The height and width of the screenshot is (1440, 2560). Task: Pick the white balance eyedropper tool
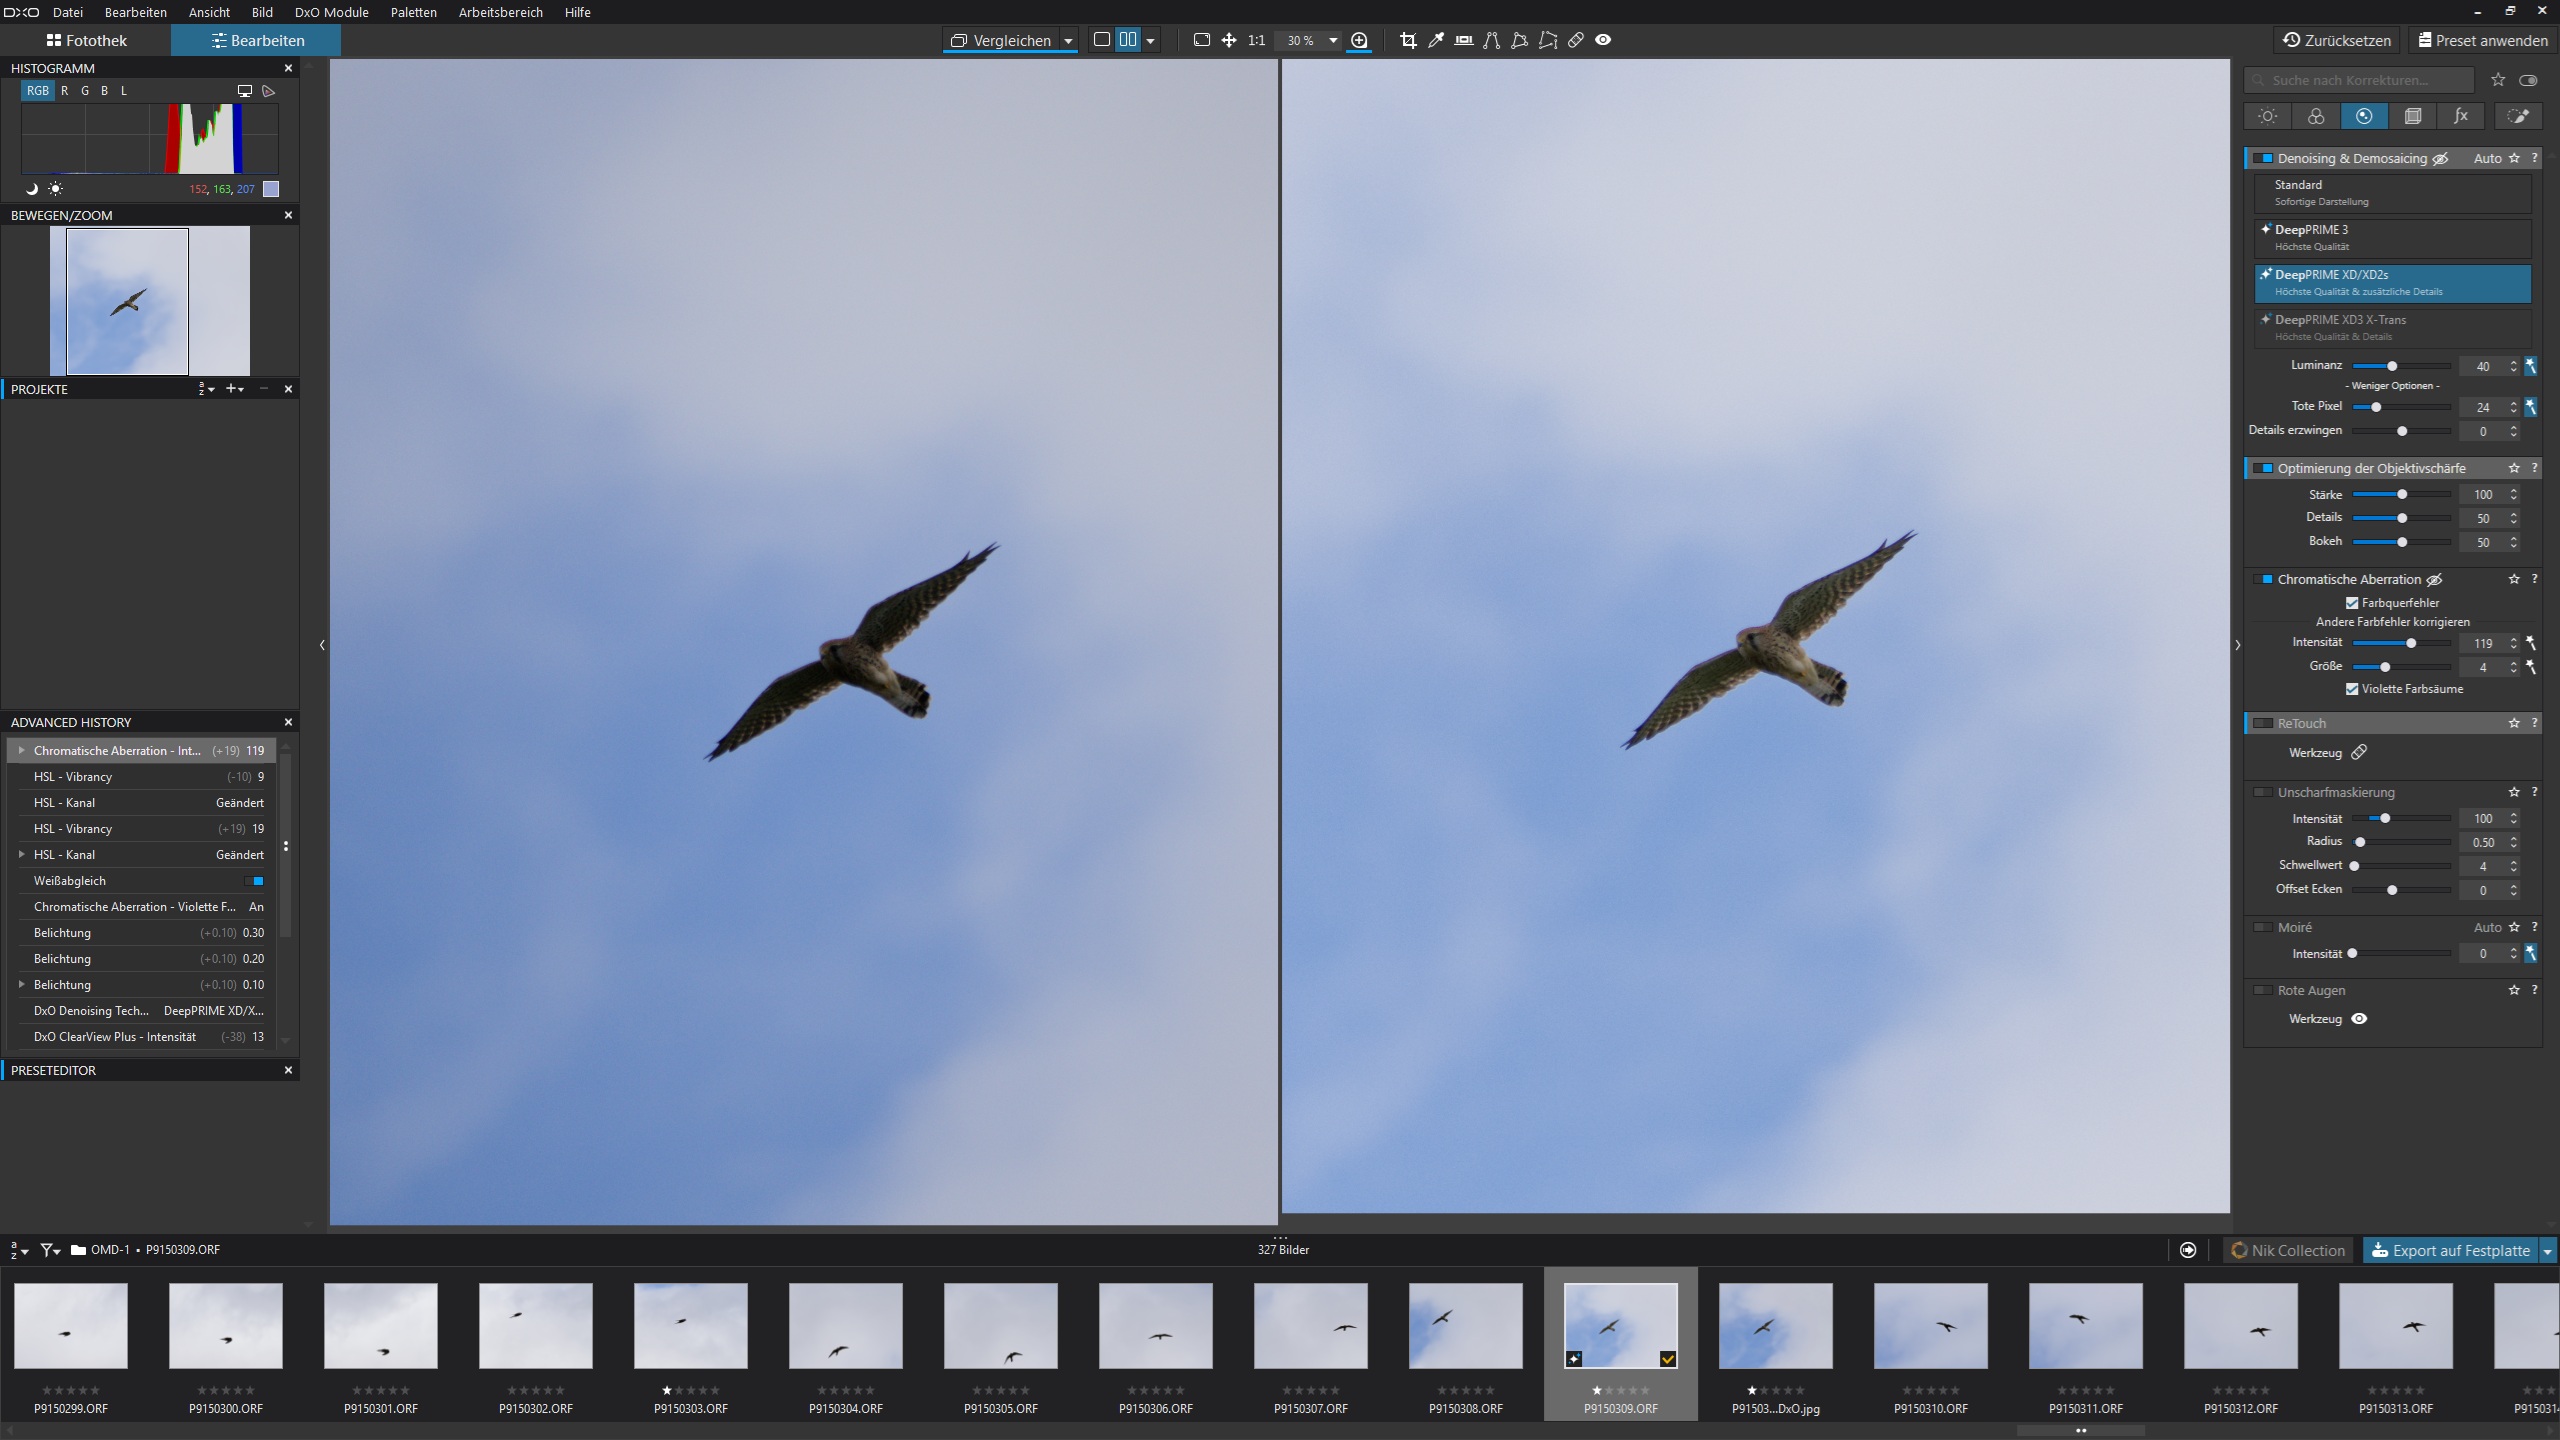(x=1436, y=40)
